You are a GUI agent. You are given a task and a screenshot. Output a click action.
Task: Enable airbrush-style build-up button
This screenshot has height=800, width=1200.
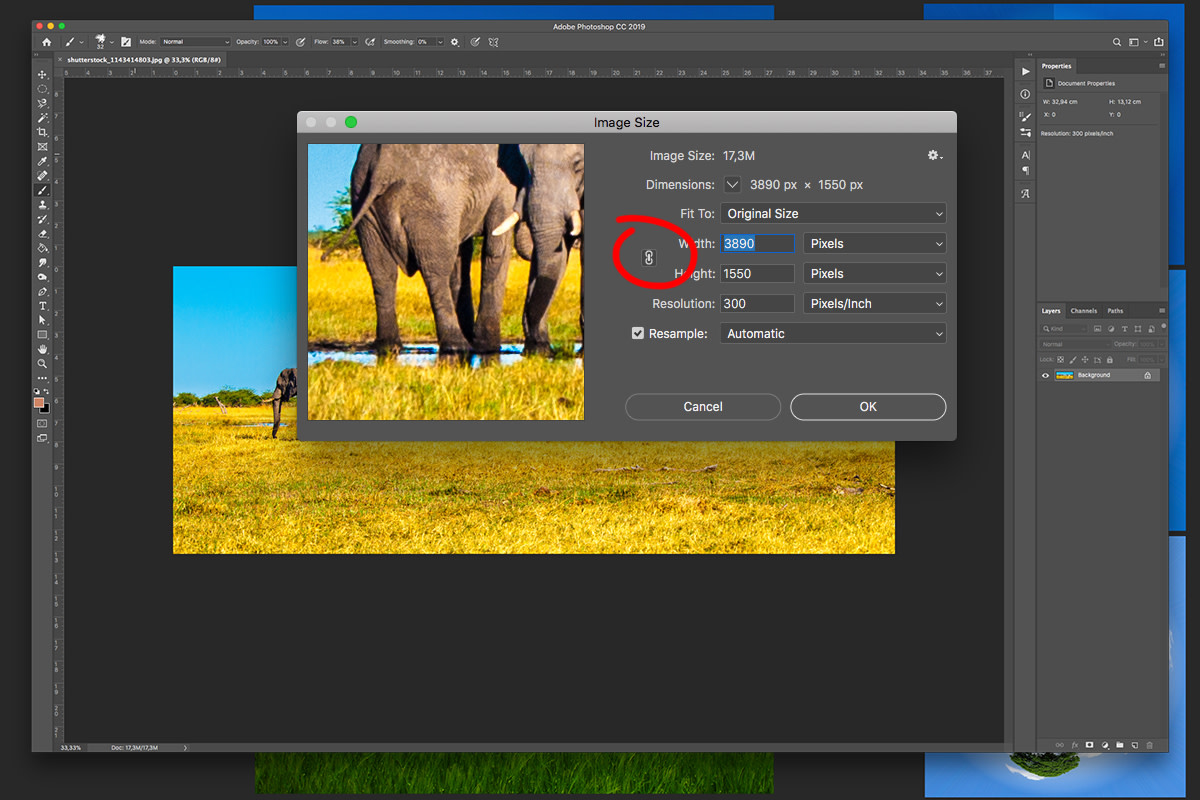click(370, 42)
